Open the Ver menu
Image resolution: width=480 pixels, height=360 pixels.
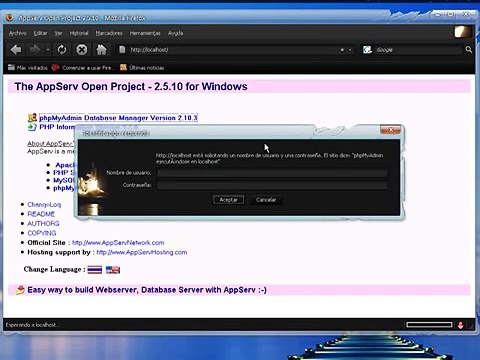tap(58, 33)
